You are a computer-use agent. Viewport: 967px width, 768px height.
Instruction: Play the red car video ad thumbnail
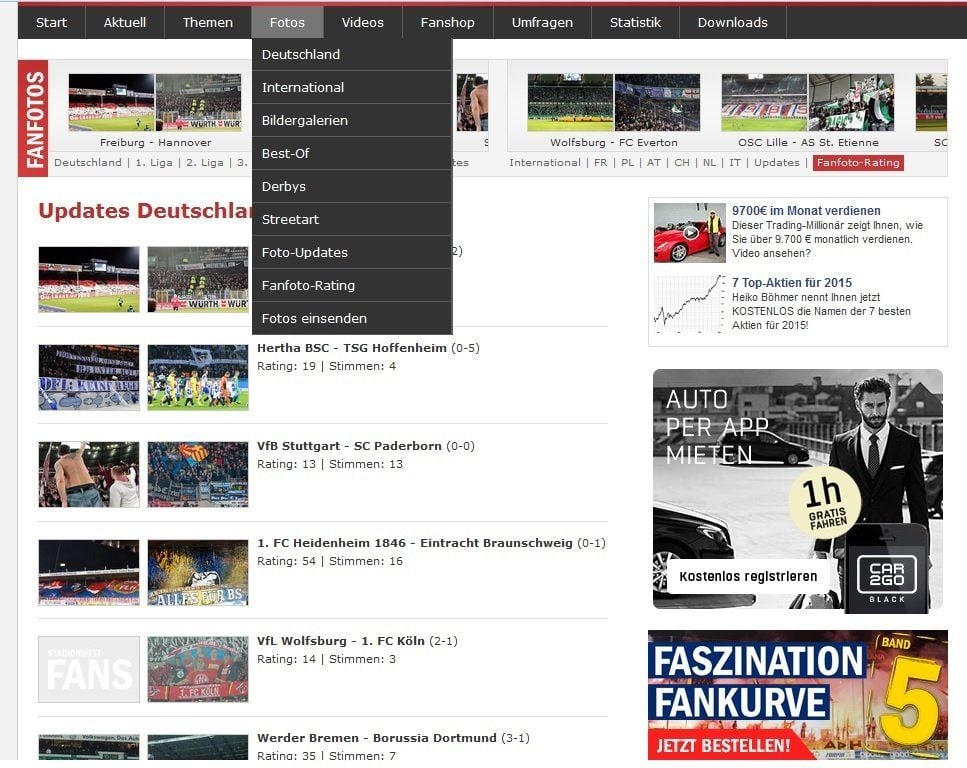coord(689,233)
